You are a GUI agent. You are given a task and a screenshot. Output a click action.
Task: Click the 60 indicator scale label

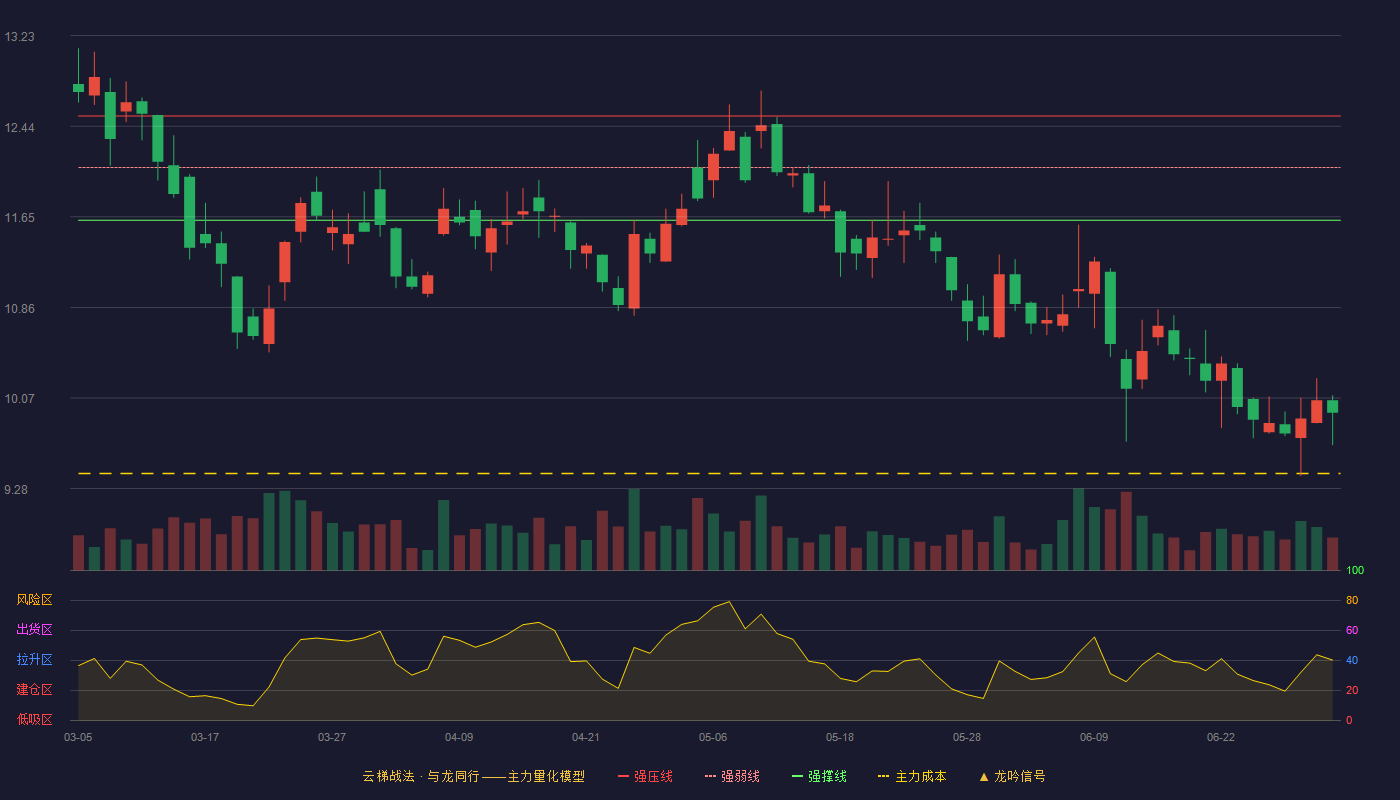click(x=1352, y=630)
